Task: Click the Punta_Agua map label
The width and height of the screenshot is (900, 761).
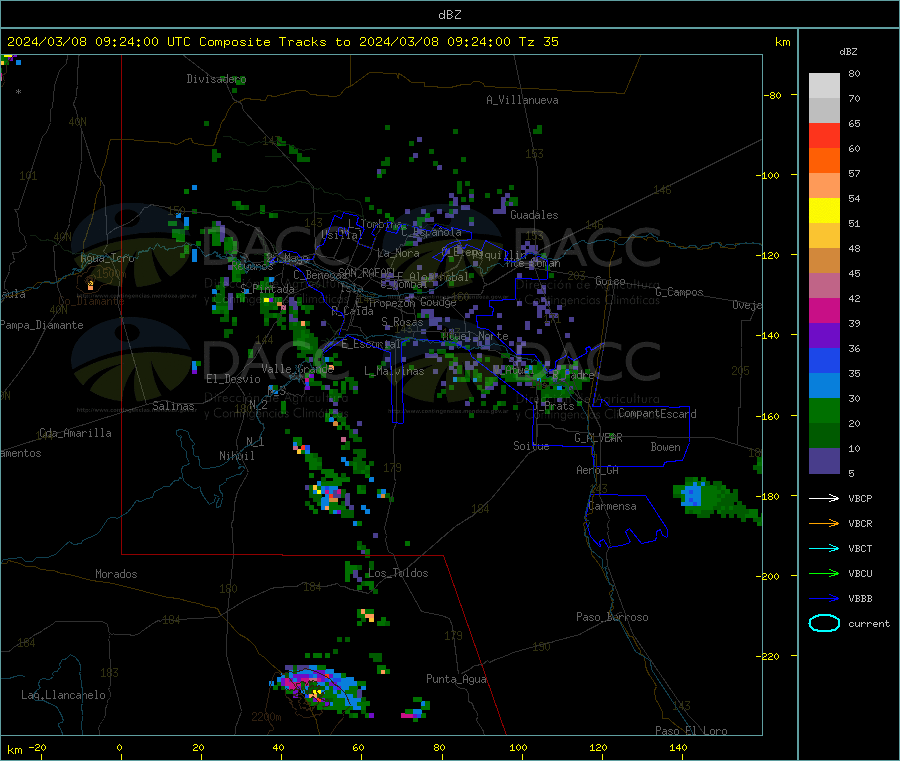Action: [x=456, y=679]
